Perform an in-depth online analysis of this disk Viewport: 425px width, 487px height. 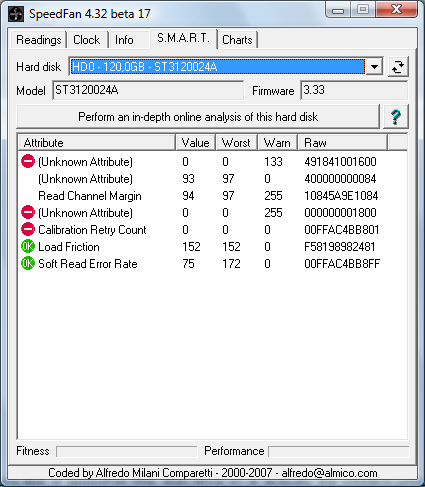click(198, 117)
